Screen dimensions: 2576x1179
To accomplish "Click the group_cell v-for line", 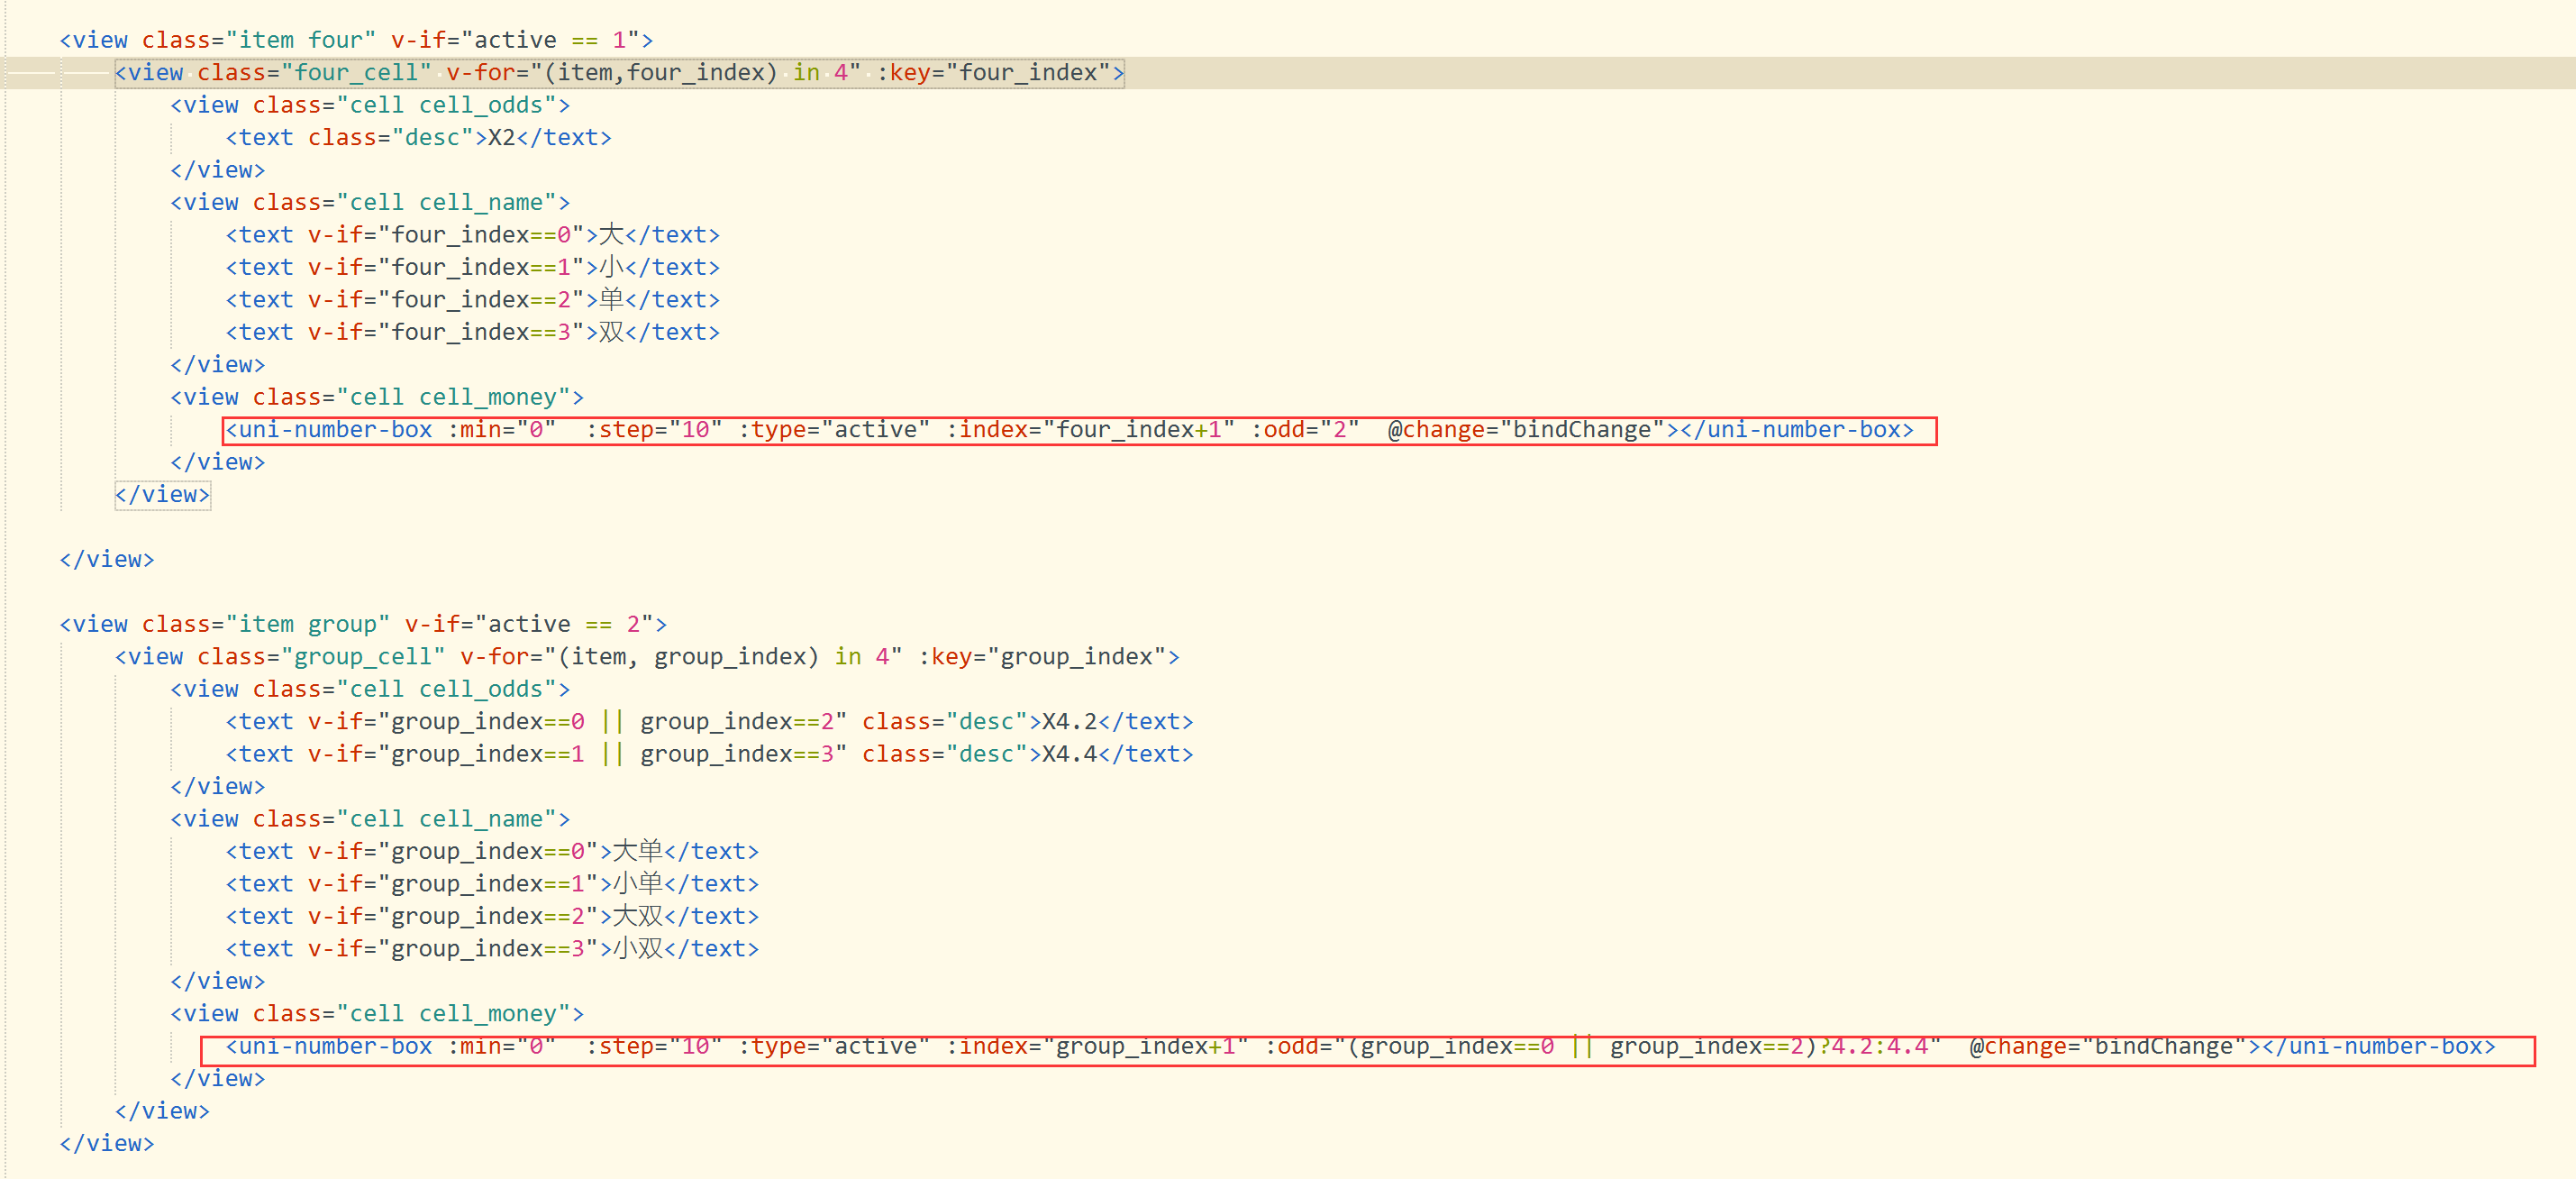I will point(646,657).
